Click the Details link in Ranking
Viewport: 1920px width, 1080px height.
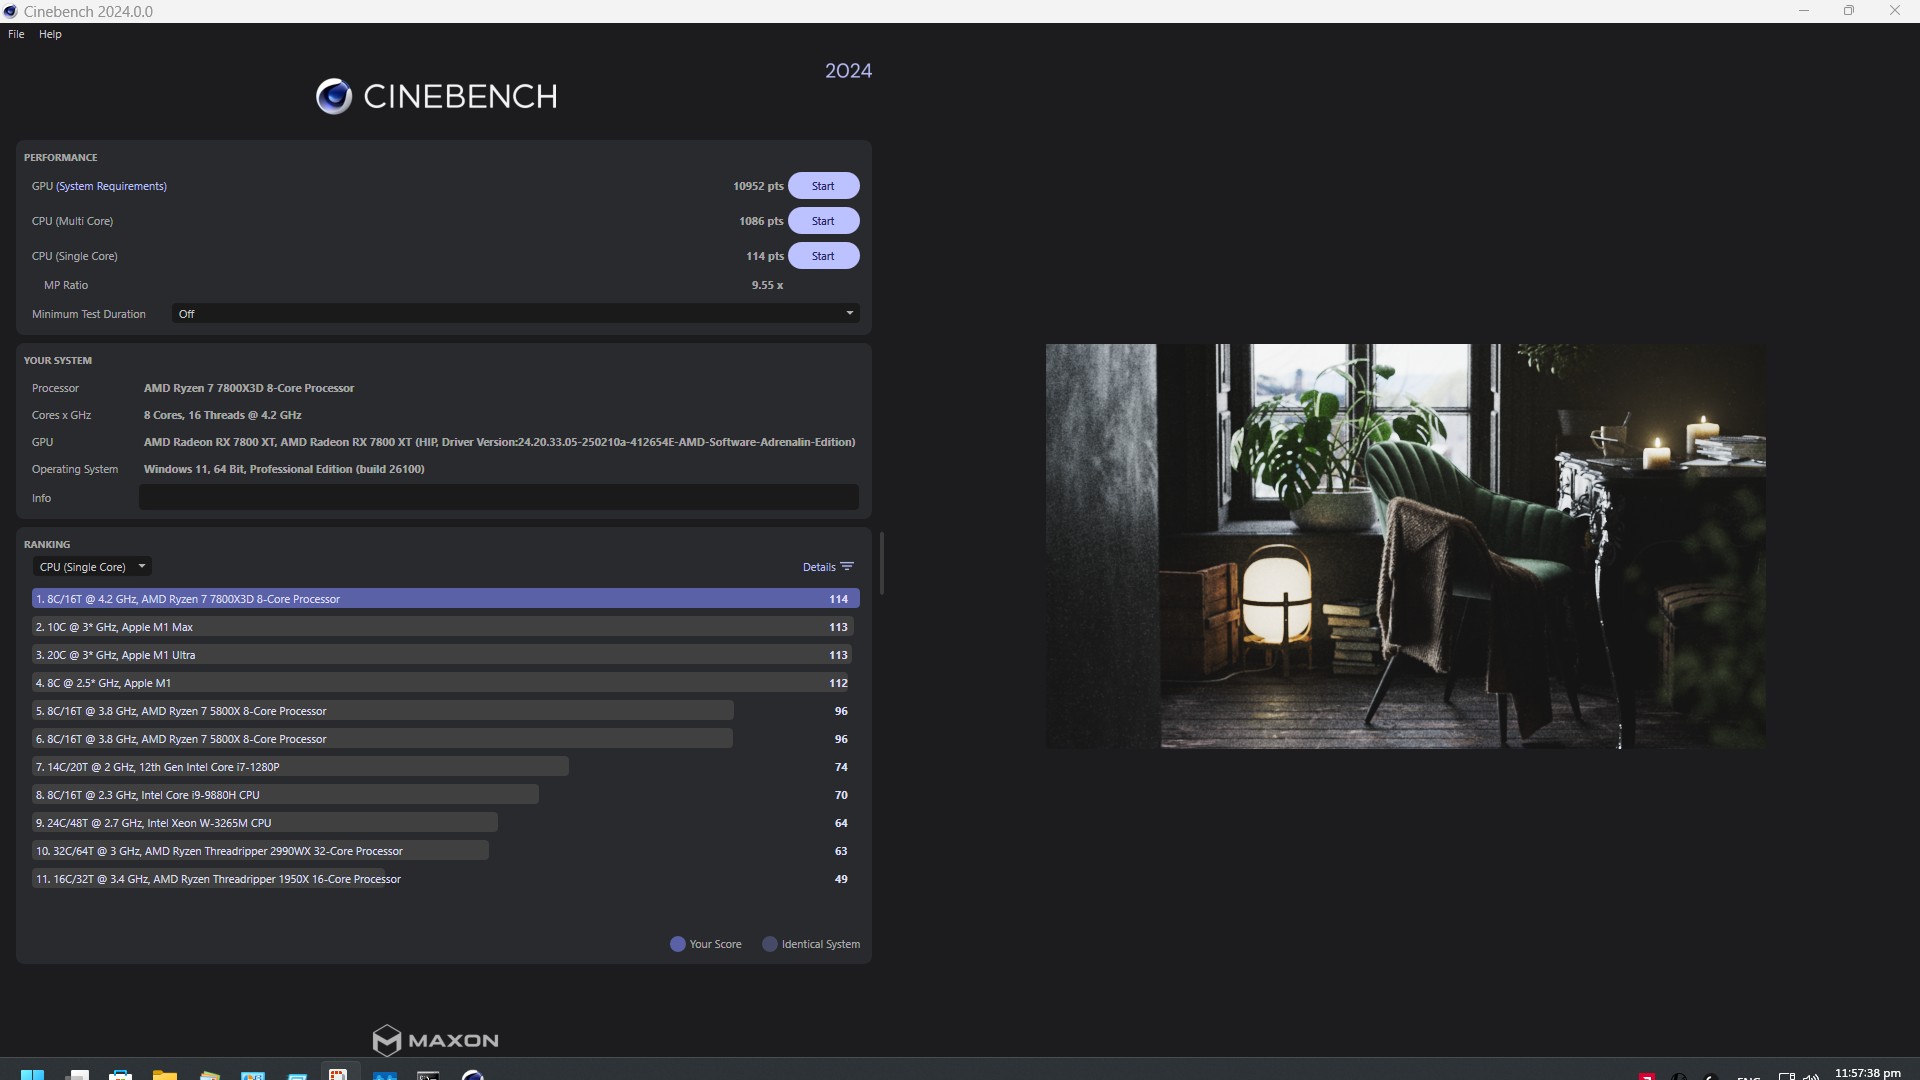click(x=819, y=567)
